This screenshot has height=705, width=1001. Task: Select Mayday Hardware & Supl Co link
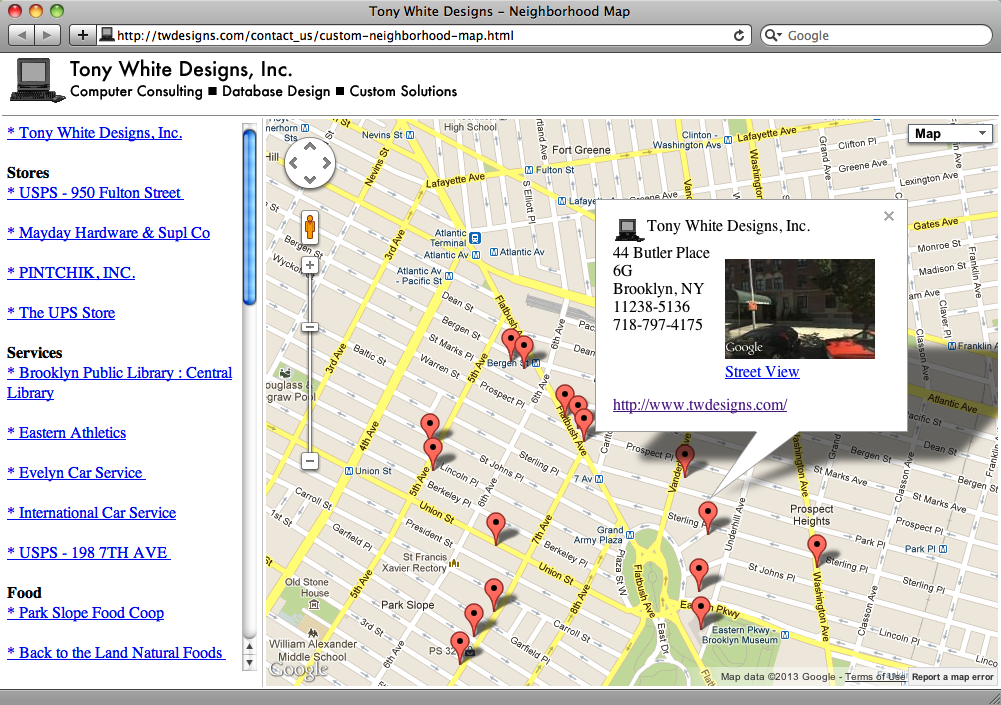[109, 233]
